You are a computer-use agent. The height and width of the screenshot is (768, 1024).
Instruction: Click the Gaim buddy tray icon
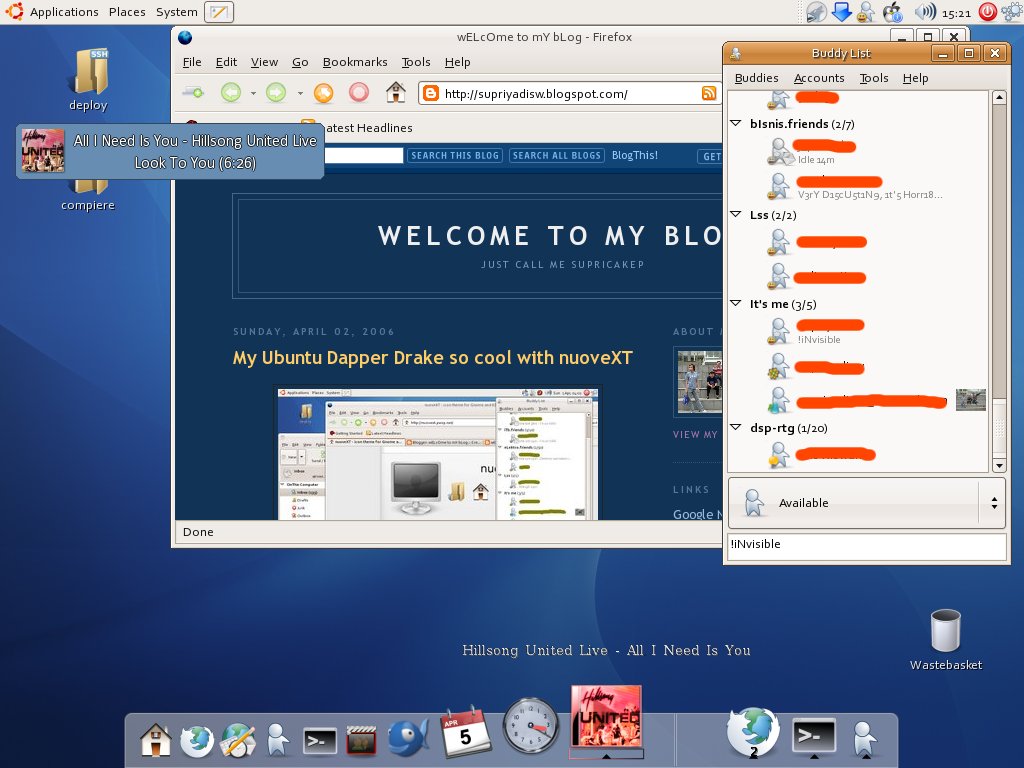click(x=866, y=12)
